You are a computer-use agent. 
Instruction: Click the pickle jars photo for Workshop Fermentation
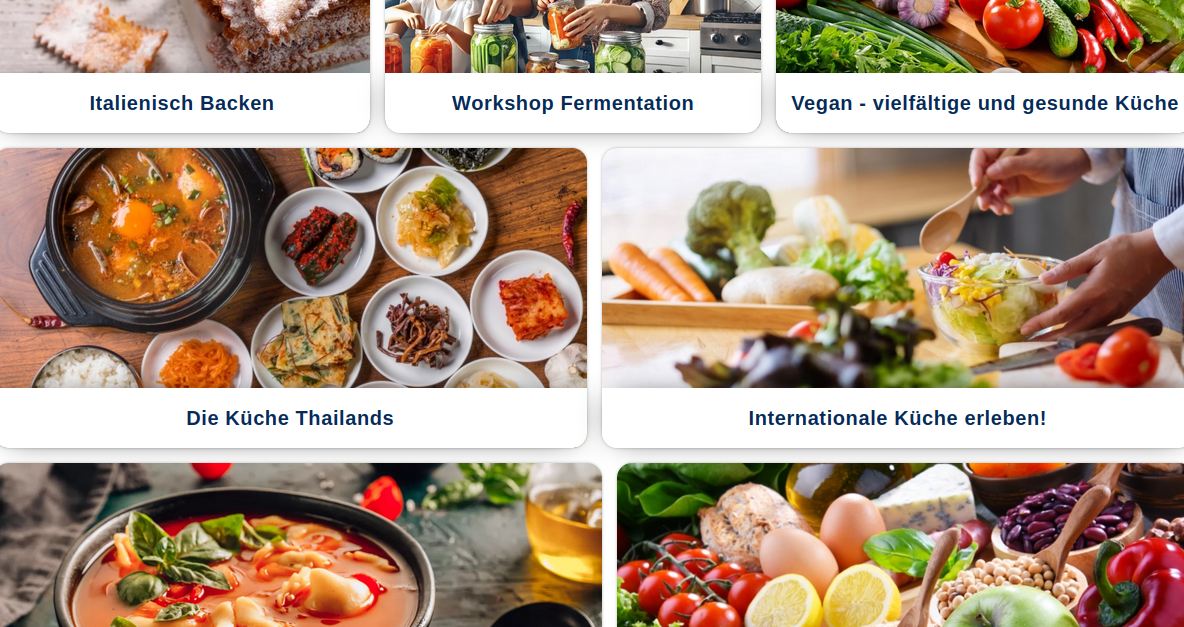[572, 36]
